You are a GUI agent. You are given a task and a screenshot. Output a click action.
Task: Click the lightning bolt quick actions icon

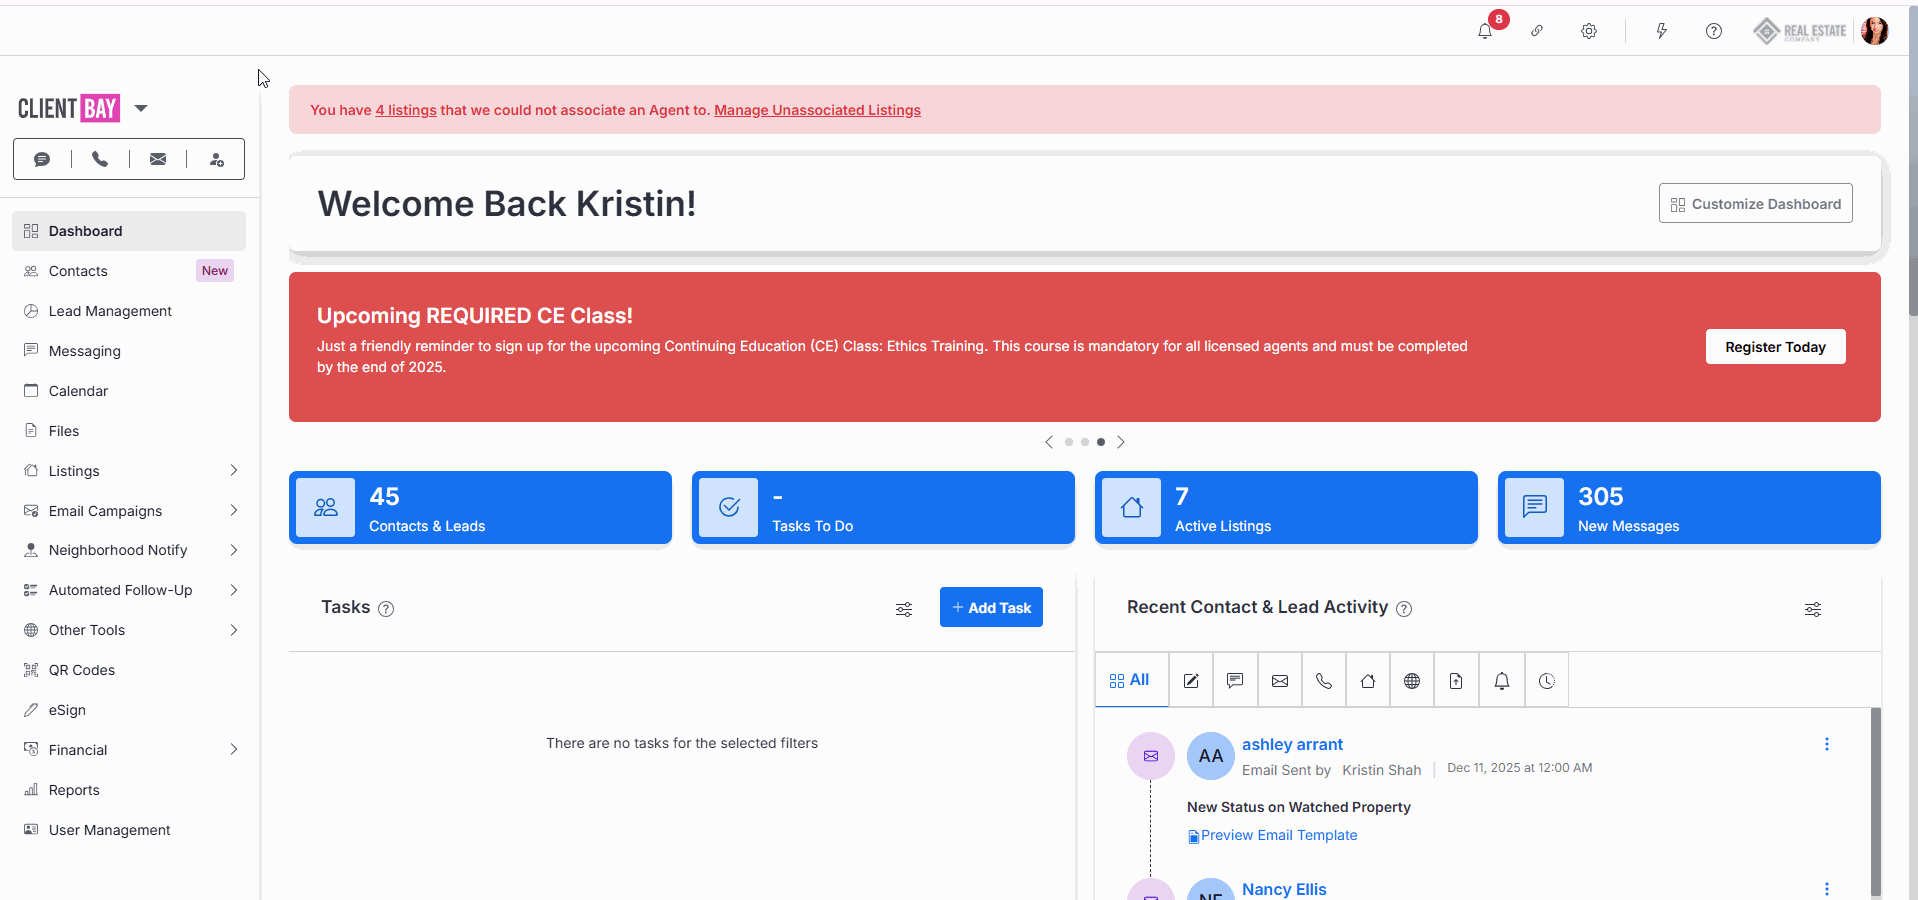(1661, 31)
